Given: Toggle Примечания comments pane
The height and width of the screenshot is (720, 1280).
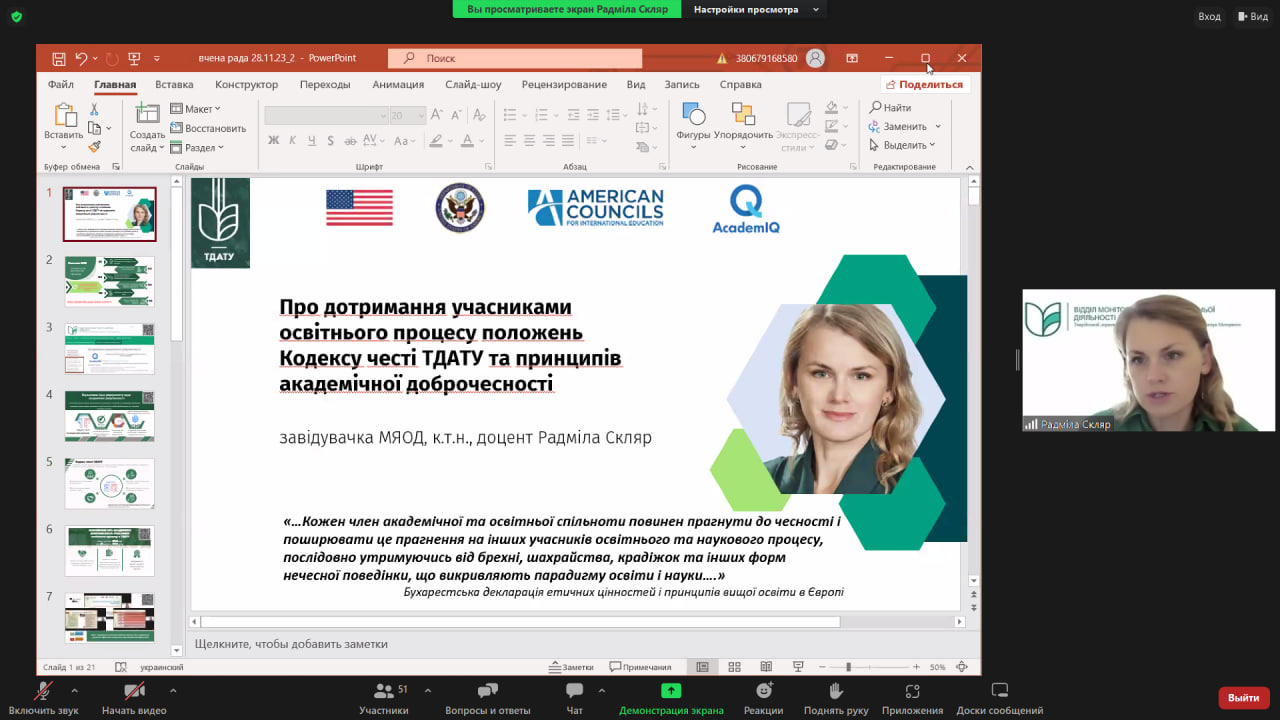Looking at the screenshot, I should pyautogui.click(x=640, y=667).
